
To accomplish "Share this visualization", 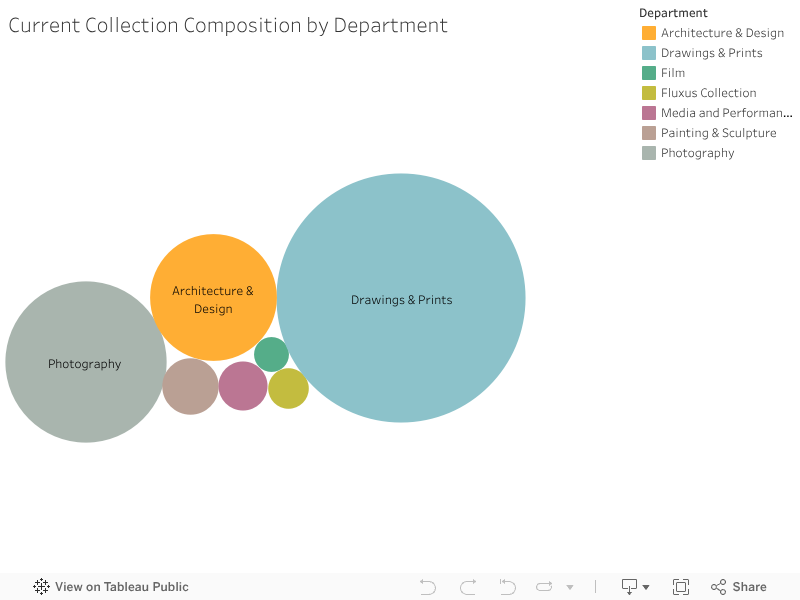I will 738,587.
